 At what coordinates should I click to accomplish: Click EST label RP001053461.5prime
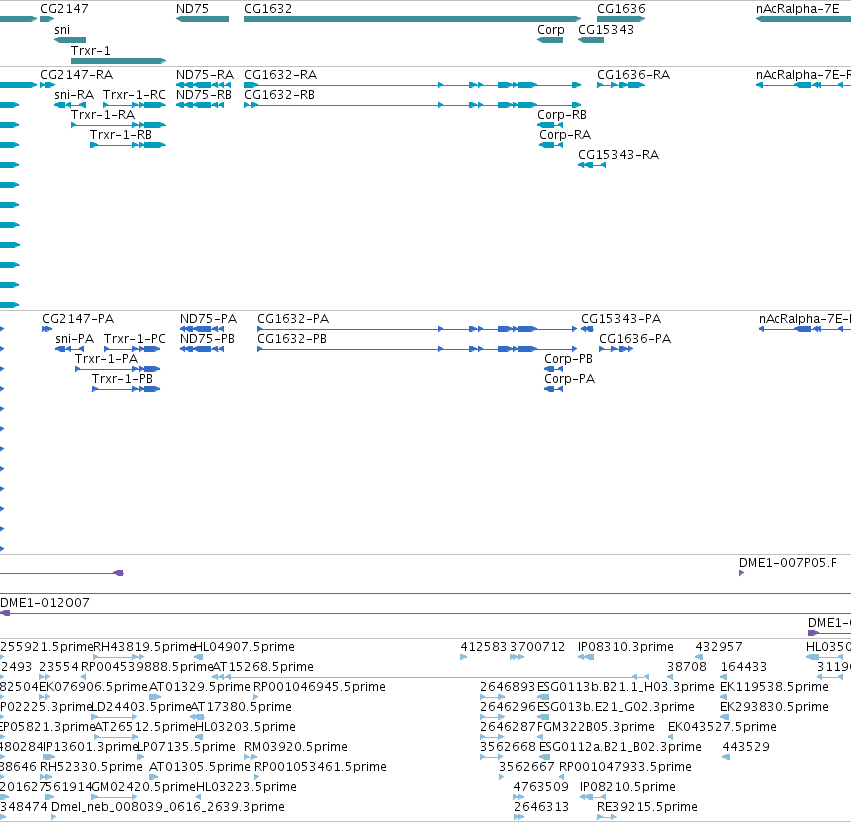pos(320,767)
